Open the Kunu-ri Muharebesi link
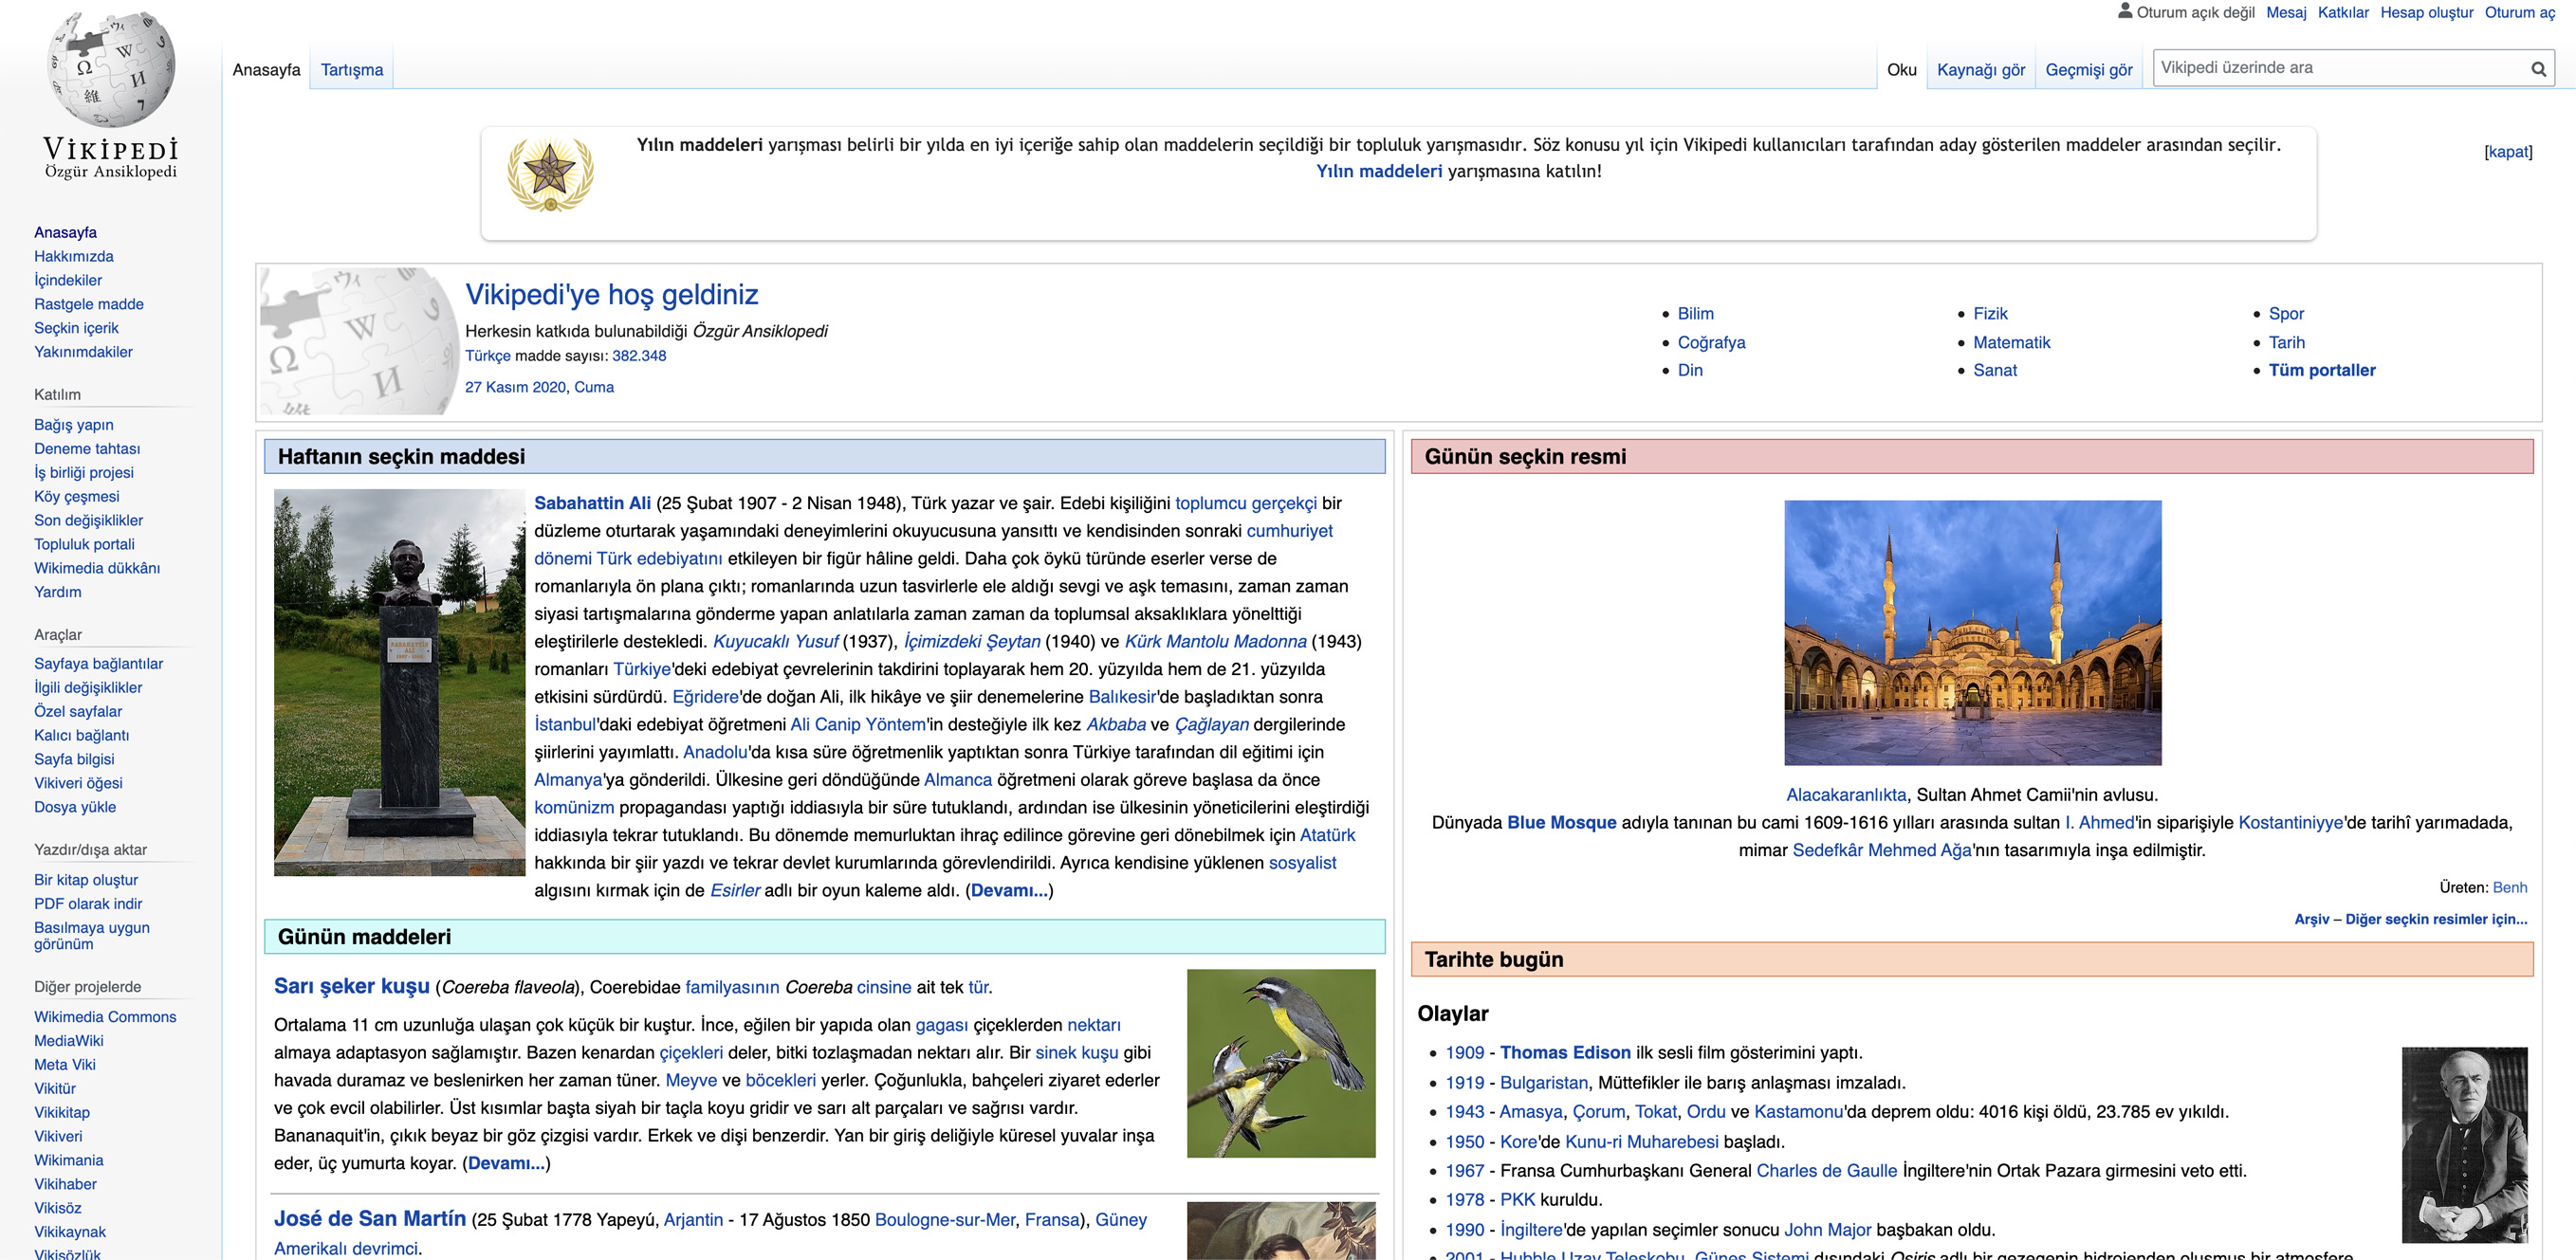This screenshot has height=1260, width=2576. [1641, 1142]
